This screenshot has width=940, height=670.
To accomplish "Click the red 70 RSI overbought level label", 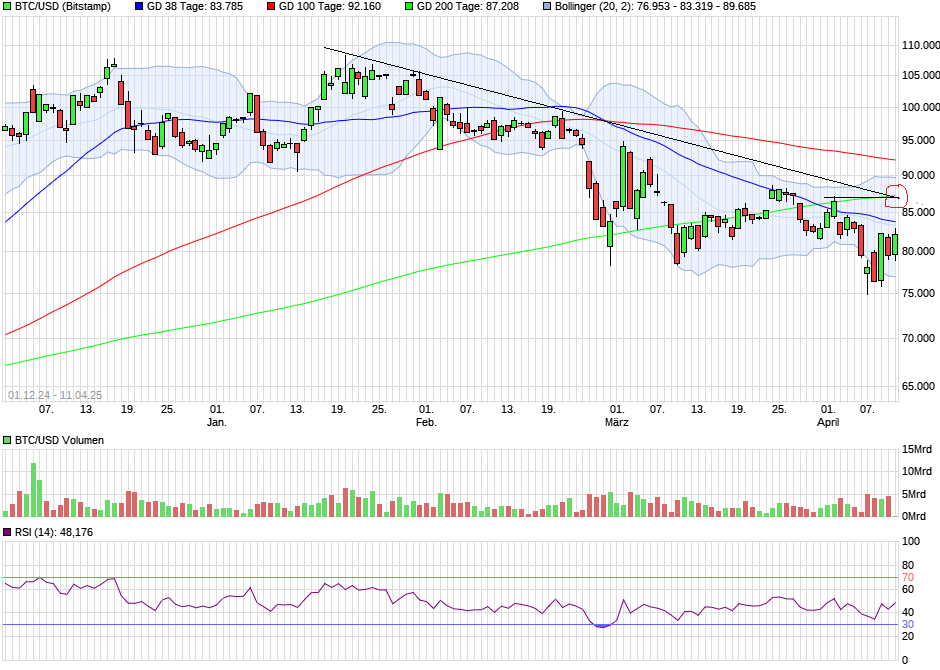I will 908,577.
